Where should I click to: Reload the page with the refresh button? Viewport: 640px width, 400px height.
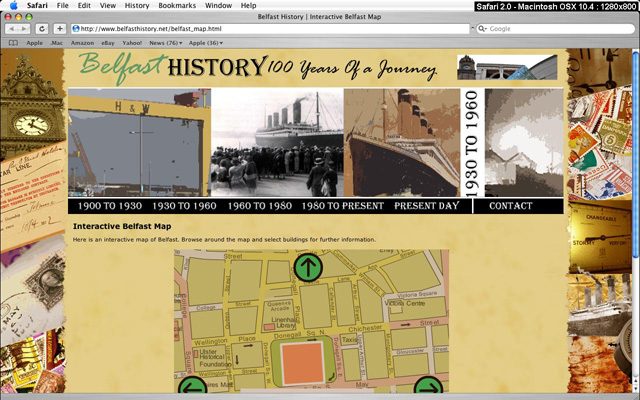[42, 29]
